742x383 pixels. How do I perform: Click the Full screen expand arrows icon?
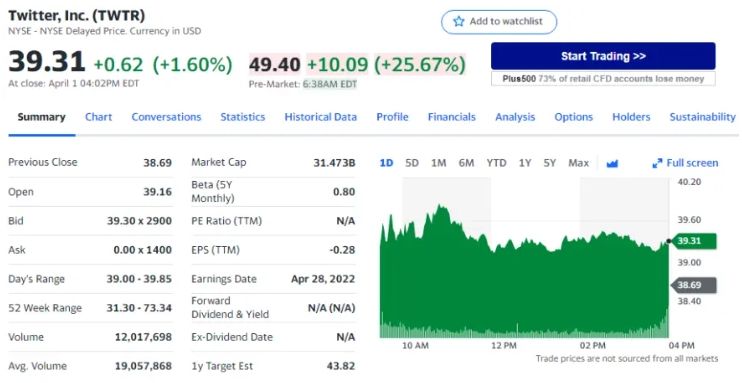point(657,163)
